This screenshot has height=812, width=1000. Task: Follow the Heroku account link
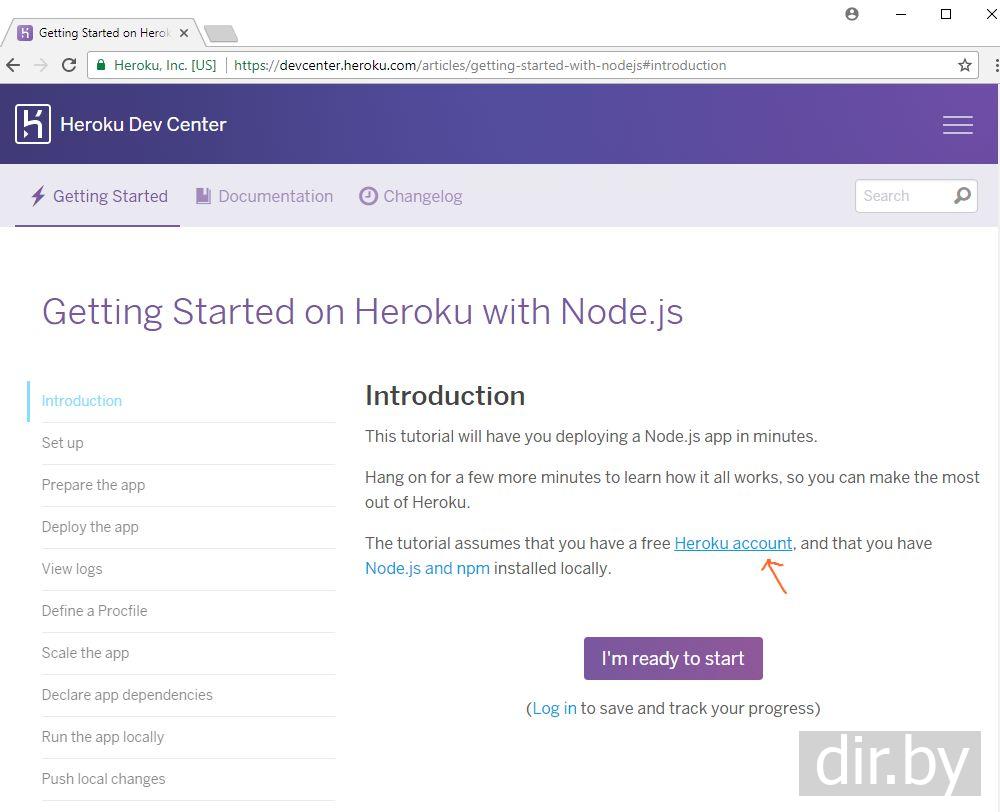click(733, 543)
